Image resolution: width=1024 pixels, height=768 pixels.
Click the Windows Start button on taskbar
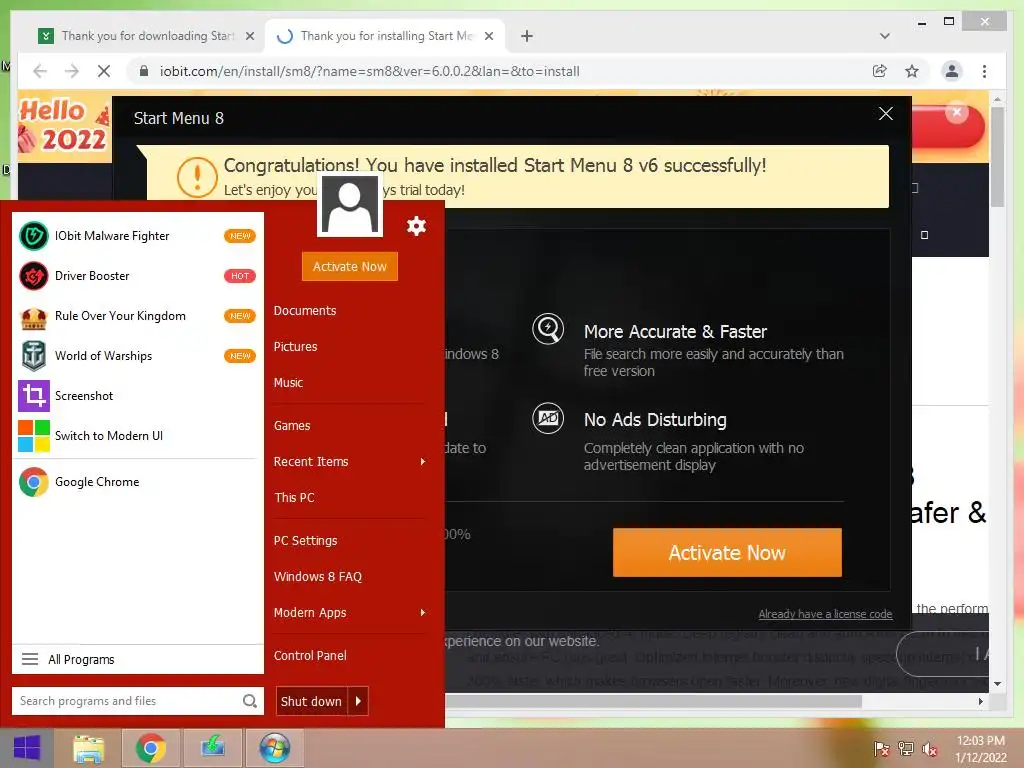[x=26, y=748]
